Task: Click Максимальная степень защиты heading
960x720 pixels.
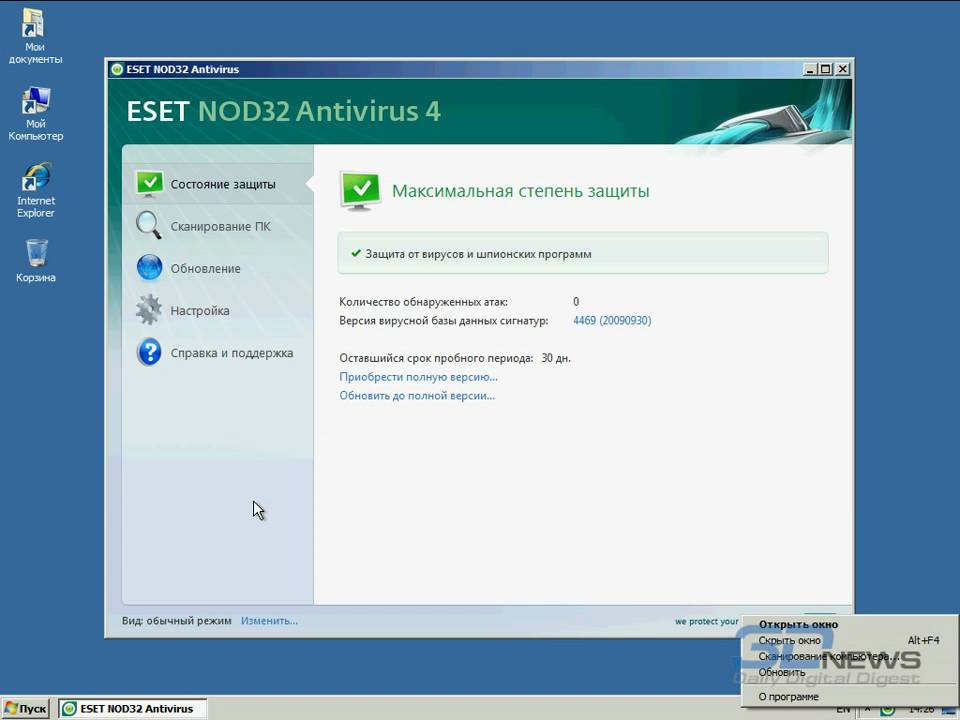Action: coord(520,191)
